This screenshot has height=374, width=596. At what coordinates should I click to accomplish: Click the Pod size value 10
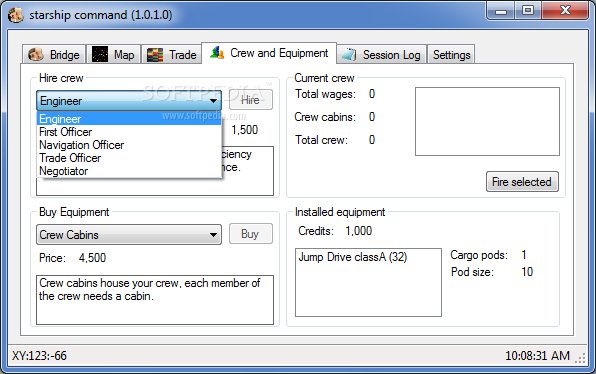click(x=527, y=272)
